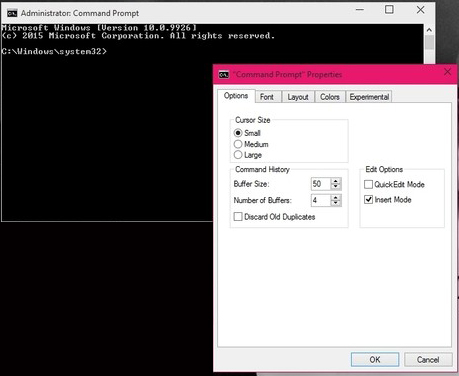This screenshot has height=376, width=459.
Task: Click scroll up arrow in Command Prompt window
Action: point(429,30)
